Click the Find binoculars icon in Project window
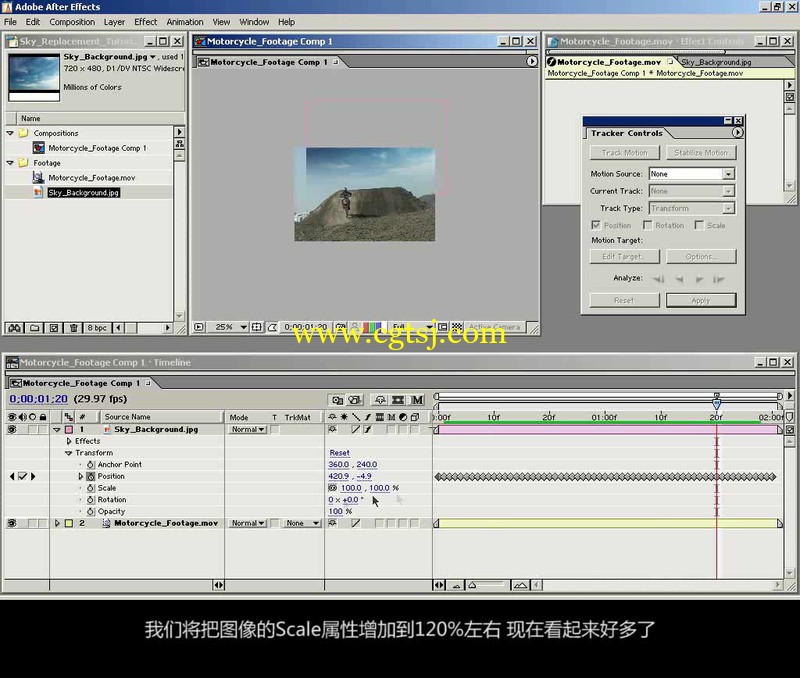 14,328
